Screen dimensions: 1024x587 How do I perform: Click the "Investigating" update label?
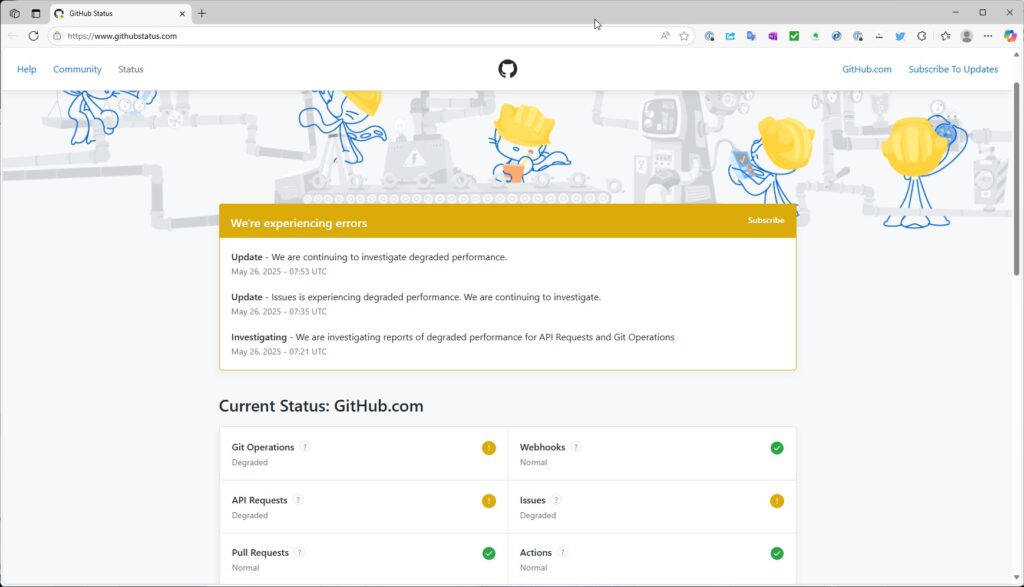pos(259,337)
